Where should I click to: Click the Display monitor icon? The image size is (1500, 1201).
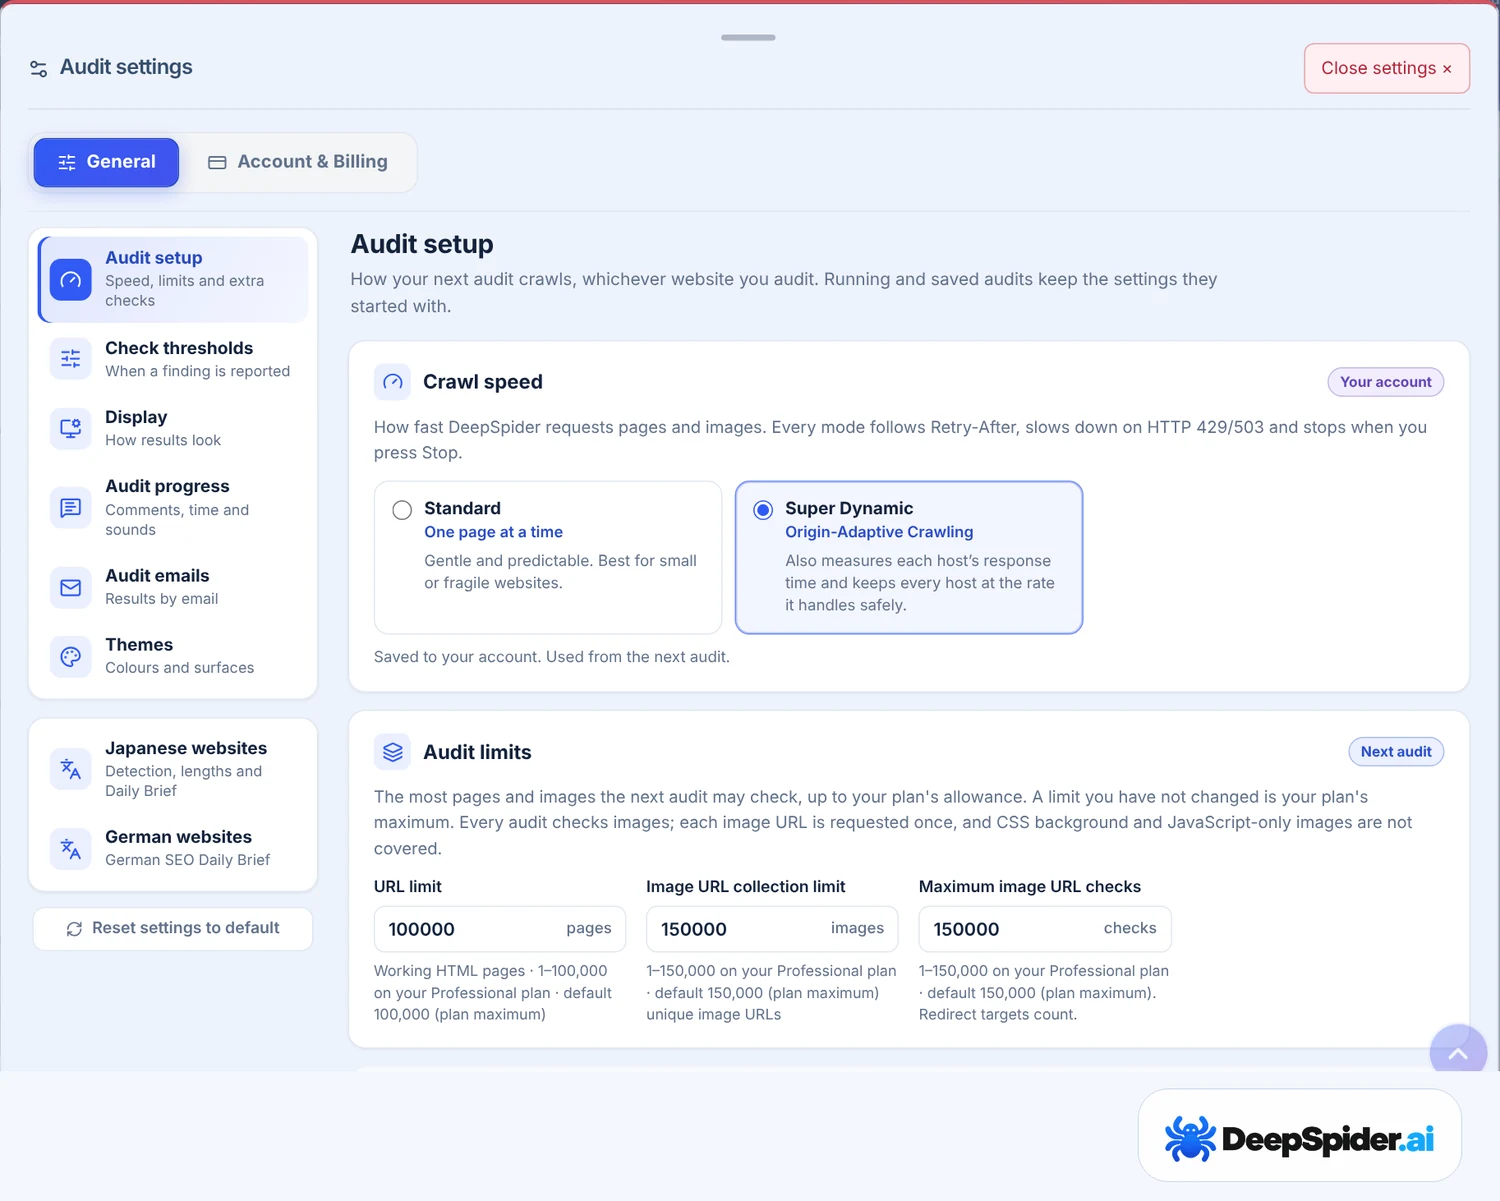tap(70, 428)
